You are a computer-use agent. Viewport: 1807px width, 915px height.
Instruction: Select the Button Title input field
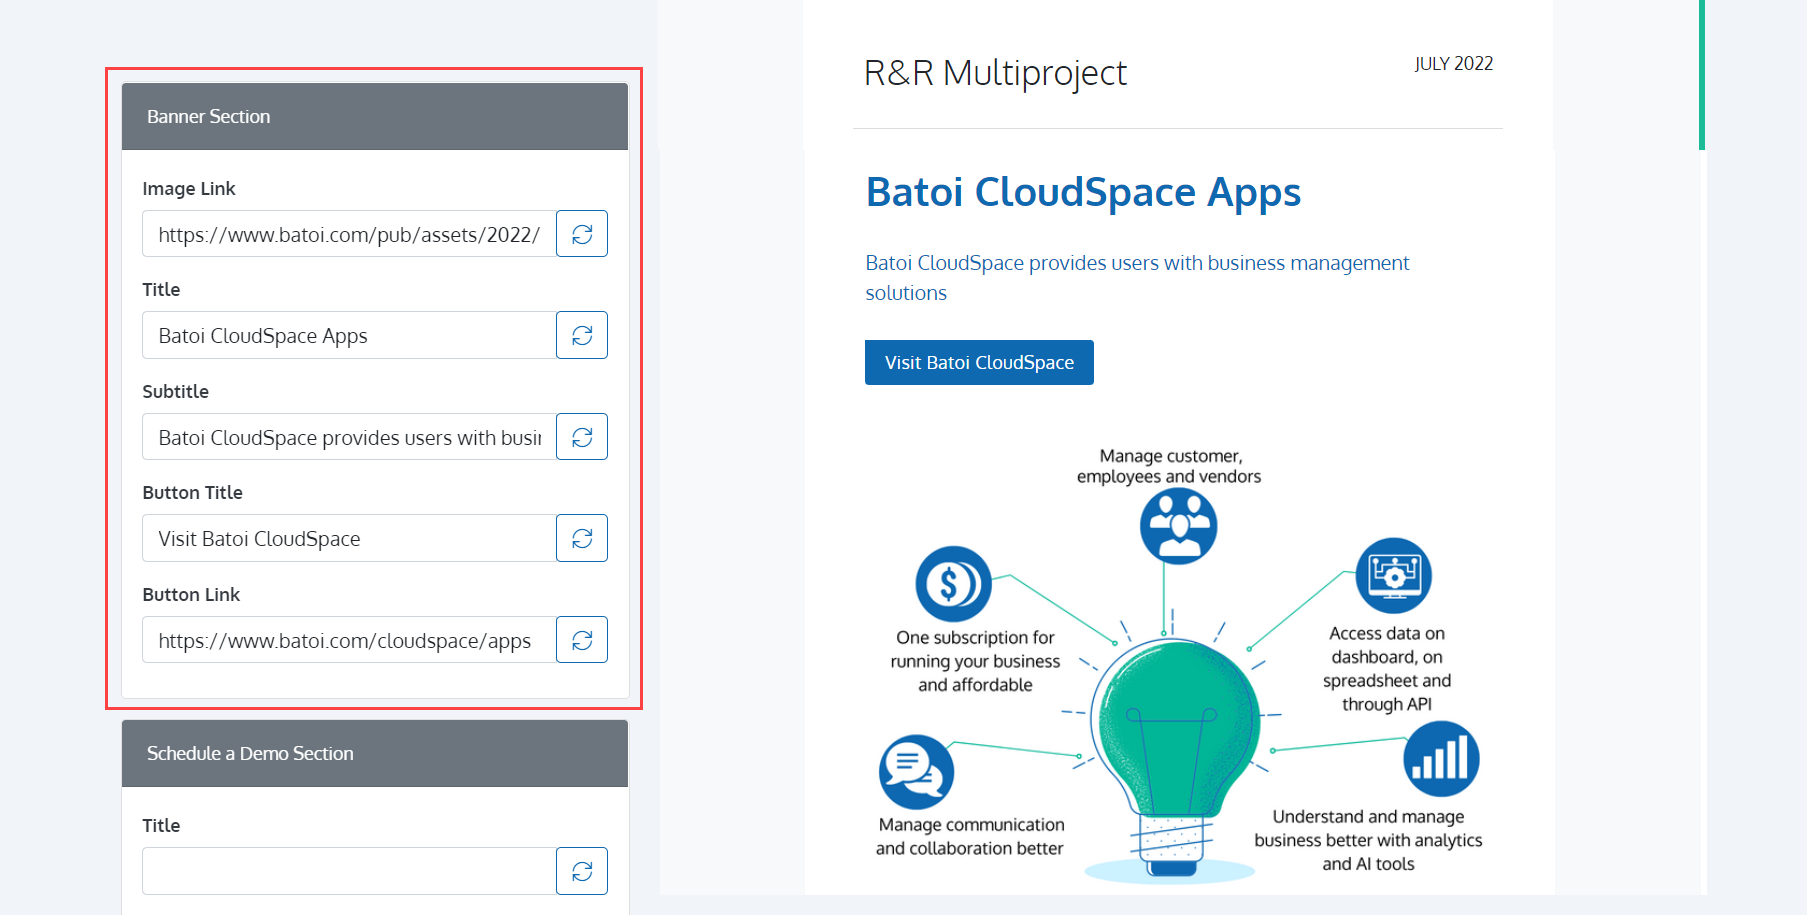click(x=349, y=538)
